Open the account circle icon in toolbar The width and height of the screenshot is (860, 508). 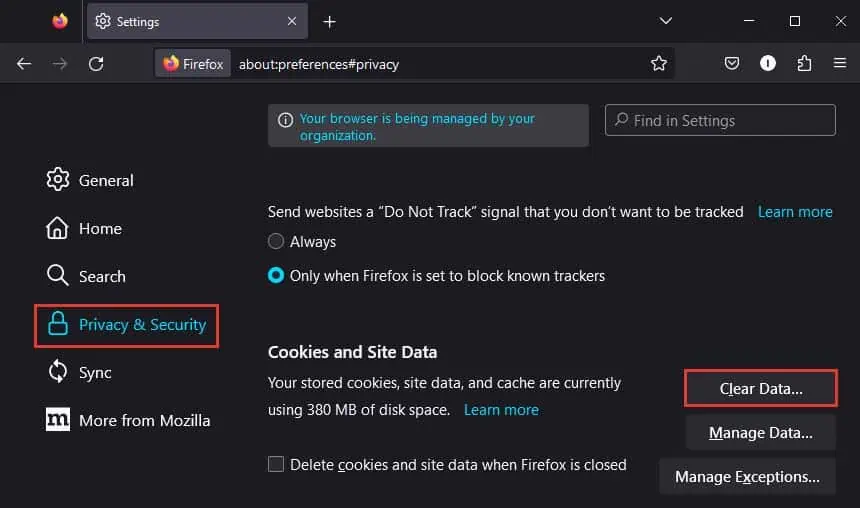[x=768, y=63]
